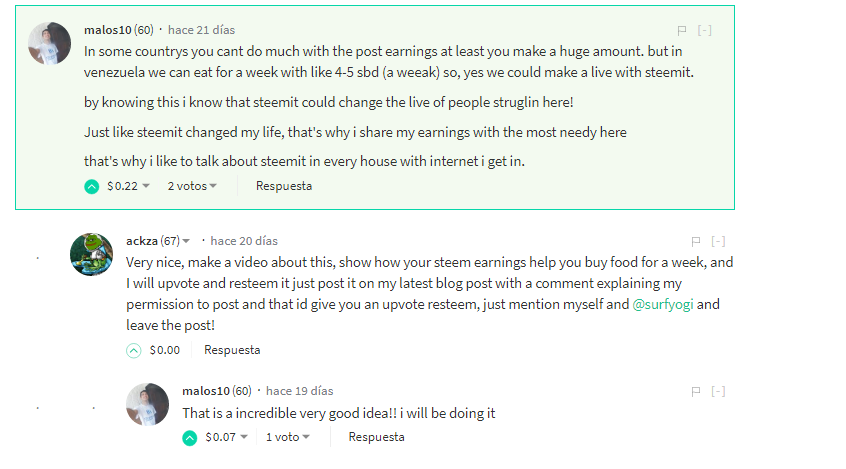
Task: Toggle upvote on malos10's reply worth $0.07
Action: 190,437
